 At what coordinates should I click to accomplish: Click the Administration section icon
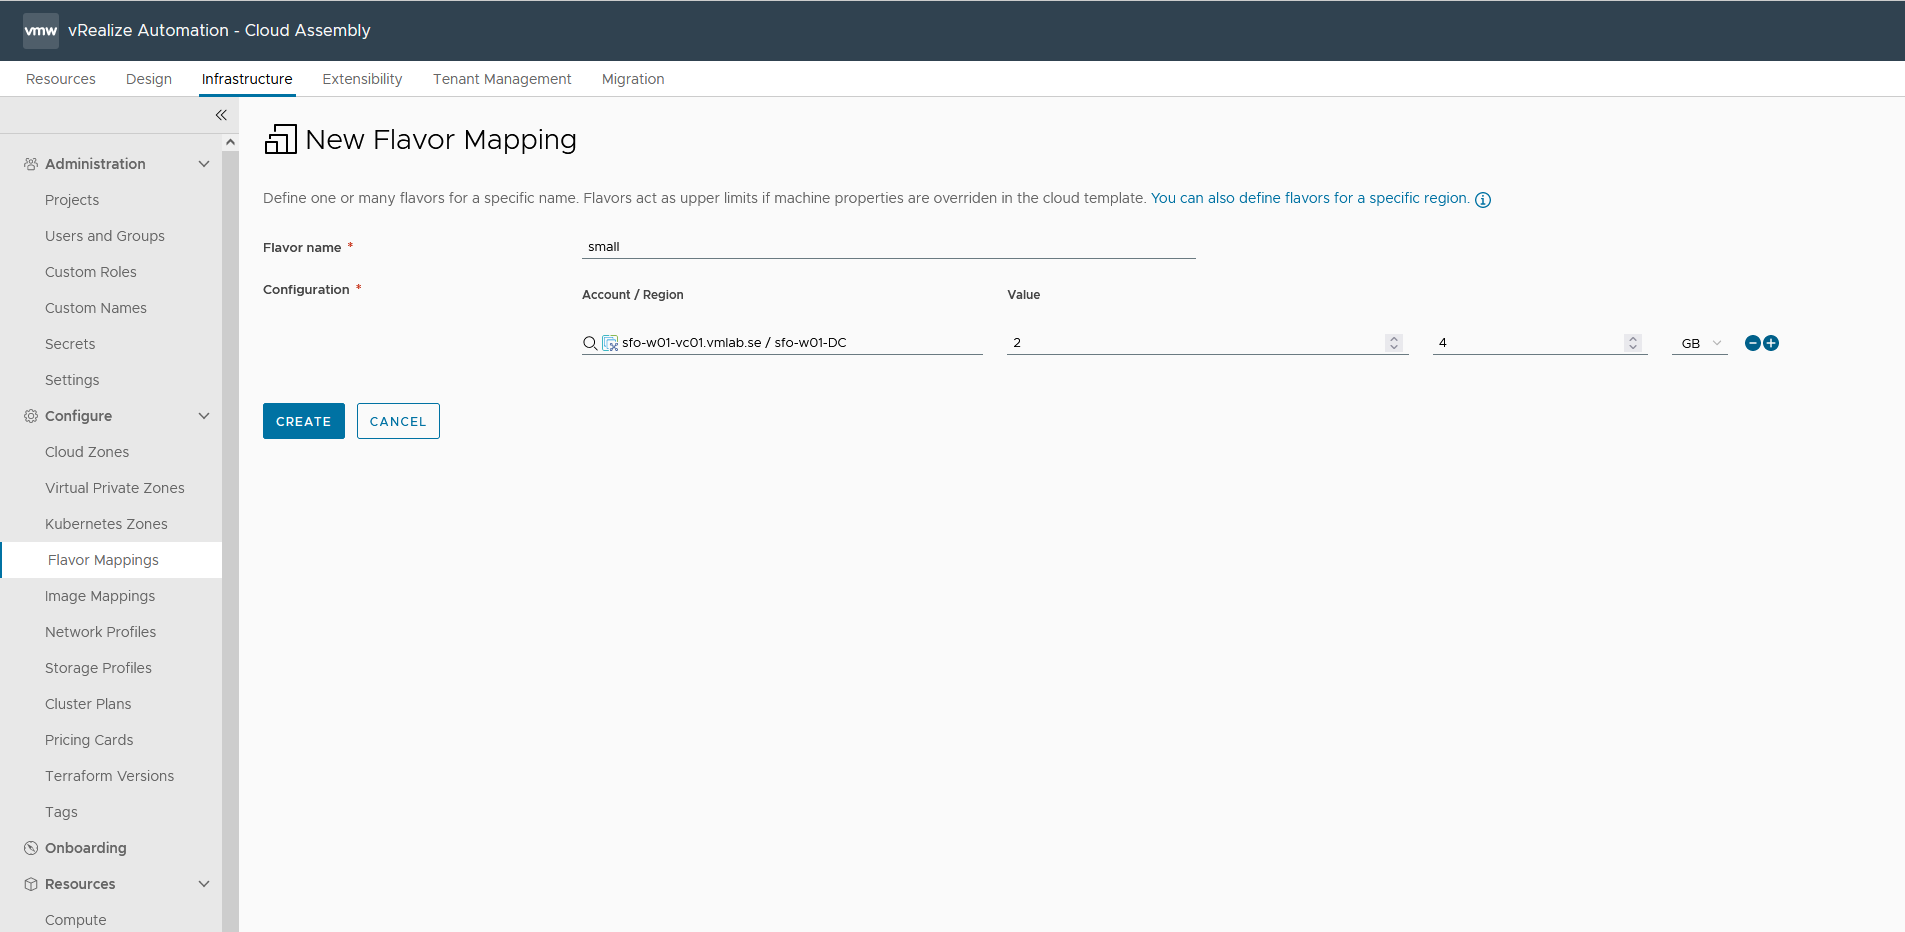coord(31,164)
